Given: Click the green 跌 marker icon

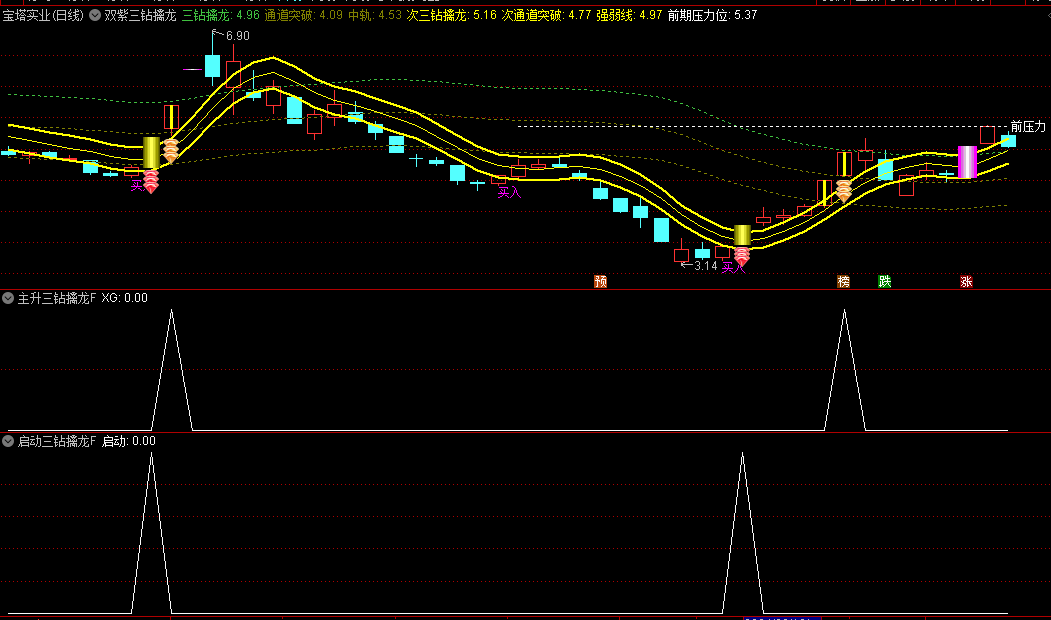Looking at the screenshot, I should 885,282.
